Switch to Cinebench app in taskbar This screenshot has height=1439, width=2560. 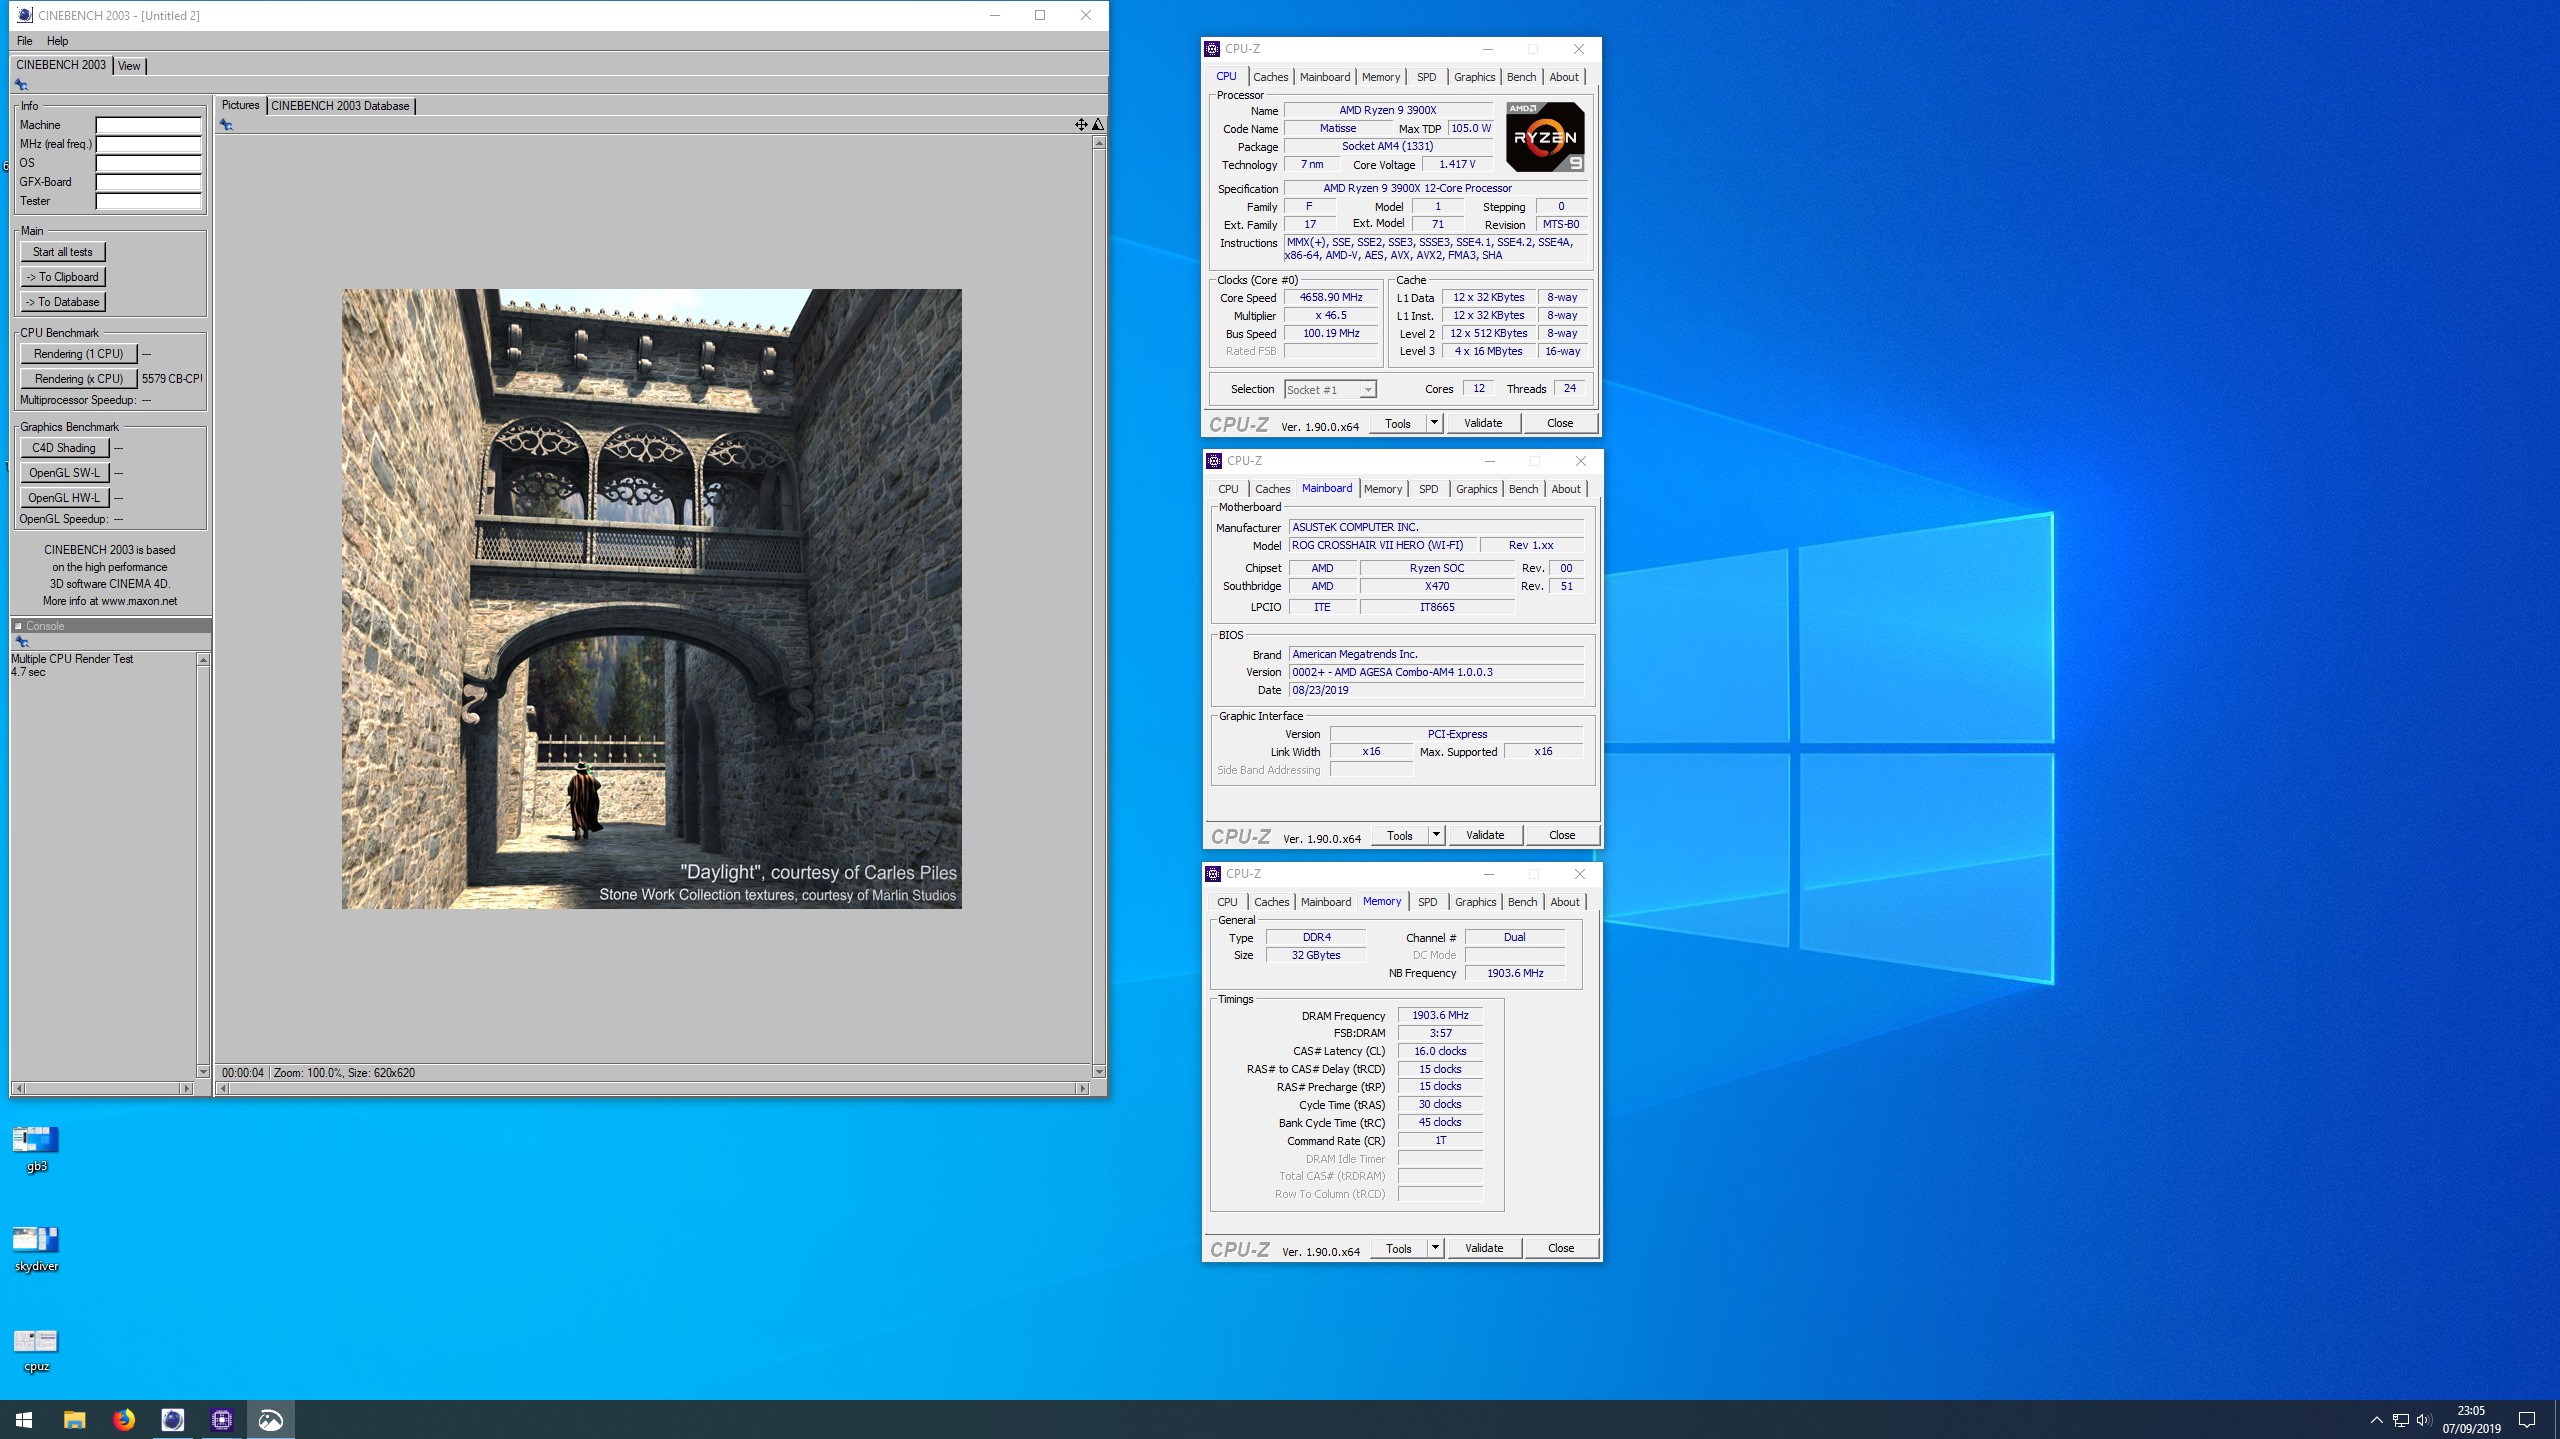[x=172, y=1419]
